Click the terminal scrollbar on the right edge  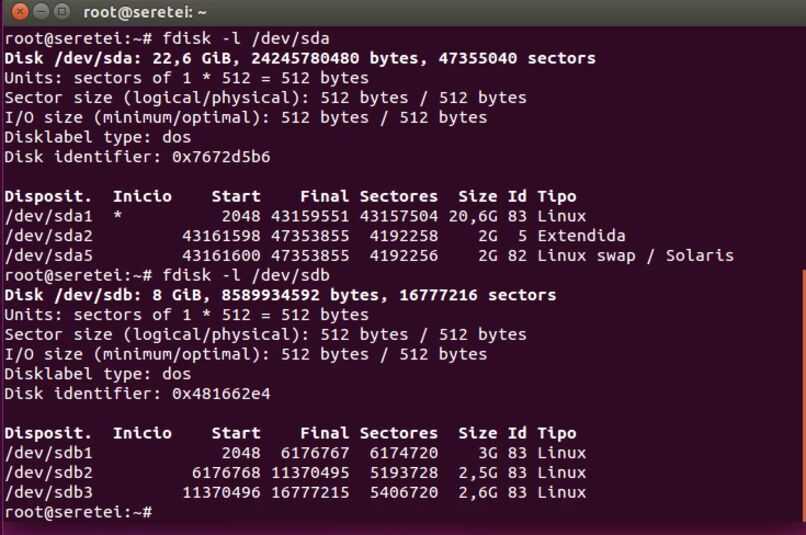pos(803,396)
